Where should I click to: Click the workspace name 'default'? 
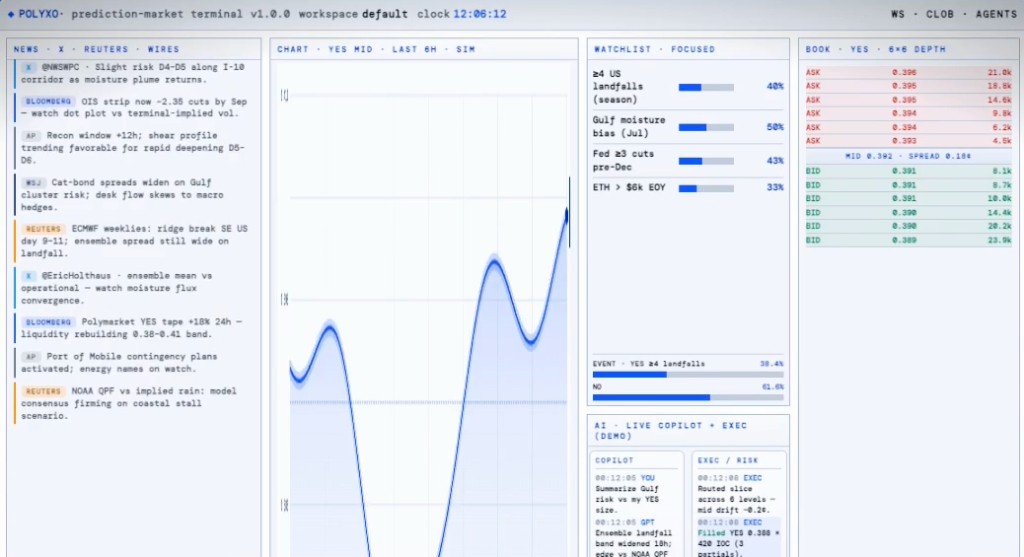pyautogui.click(x=385, y=14)
